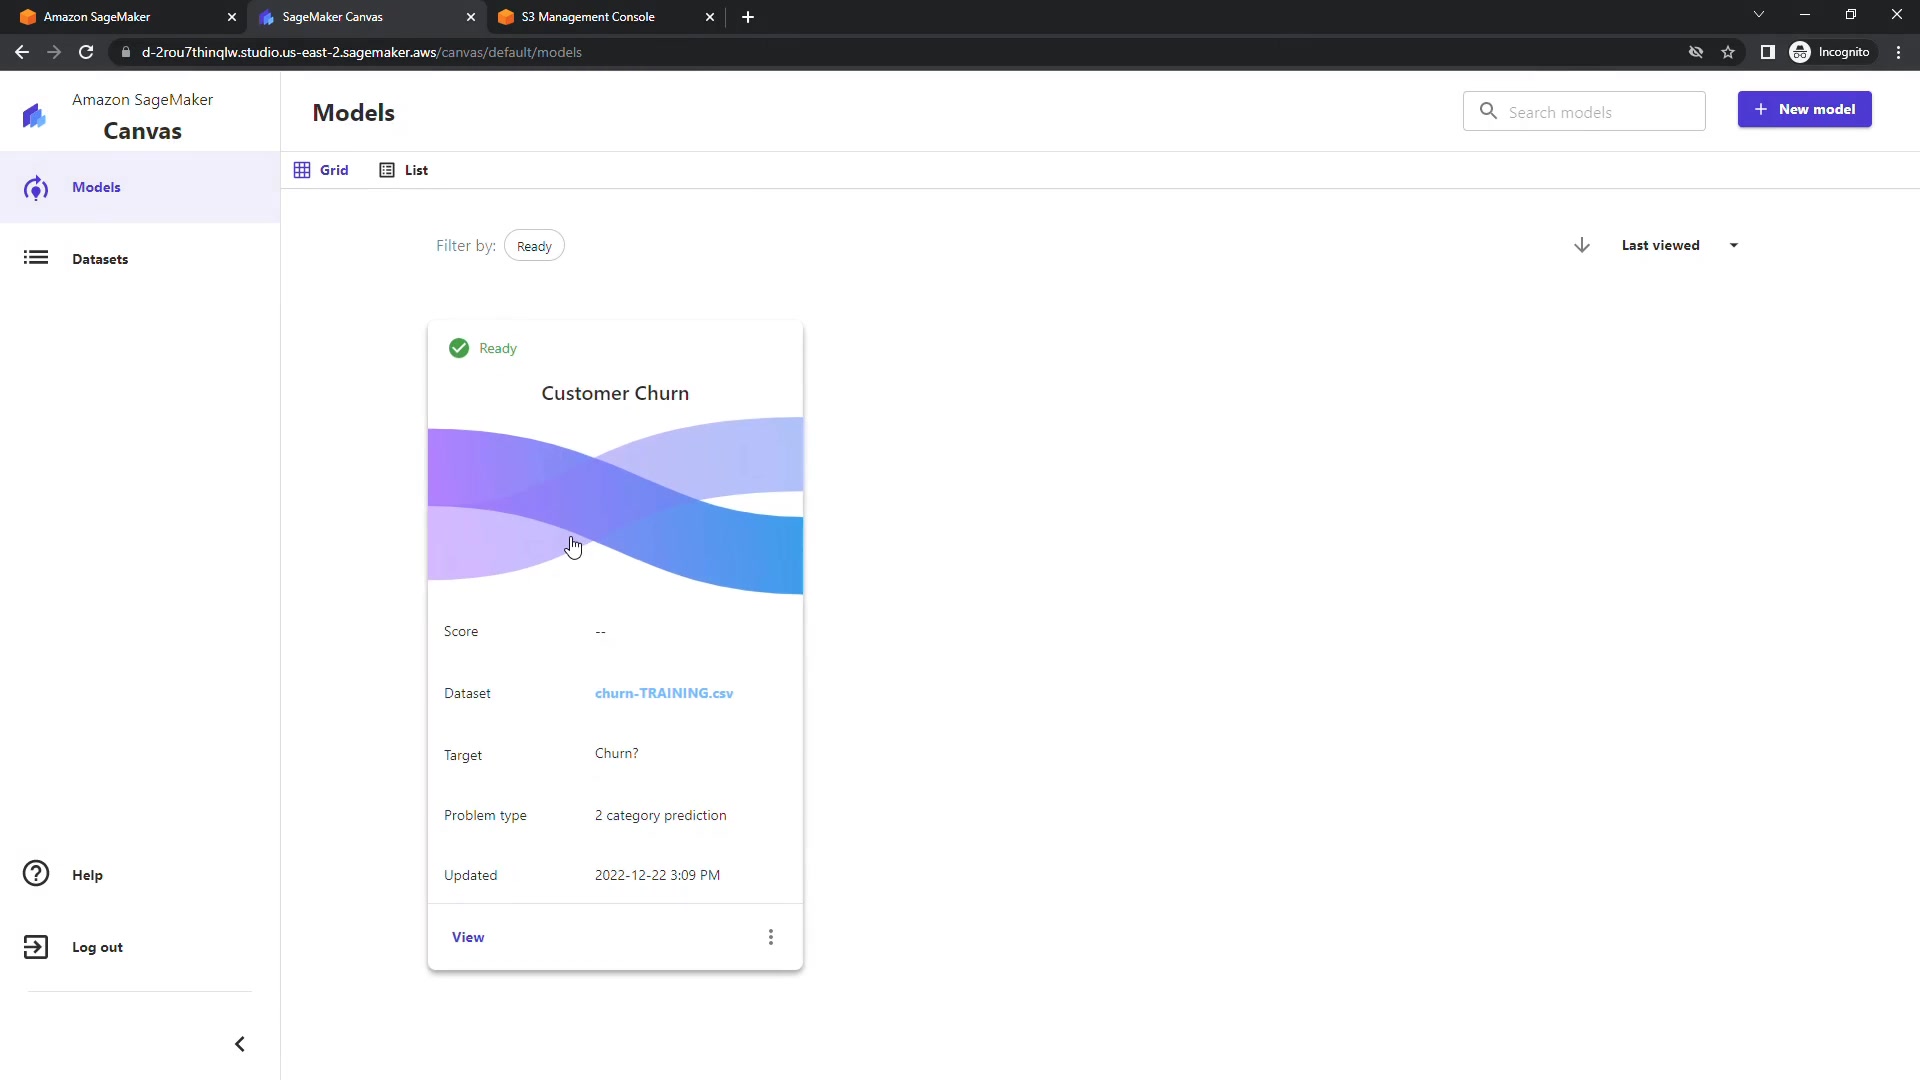Collapse the sidebar with chevron arrow
The height and width of the screenshot is (1080, 1920).
(x=240, y=1044)
